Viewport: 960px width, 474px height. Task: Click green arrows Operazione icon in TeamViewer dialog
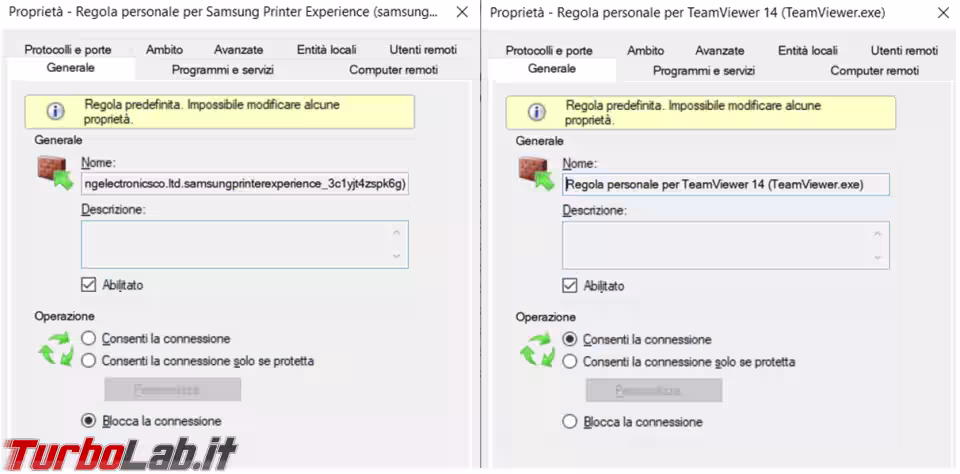pyautogui.click(x=537, y=350)
